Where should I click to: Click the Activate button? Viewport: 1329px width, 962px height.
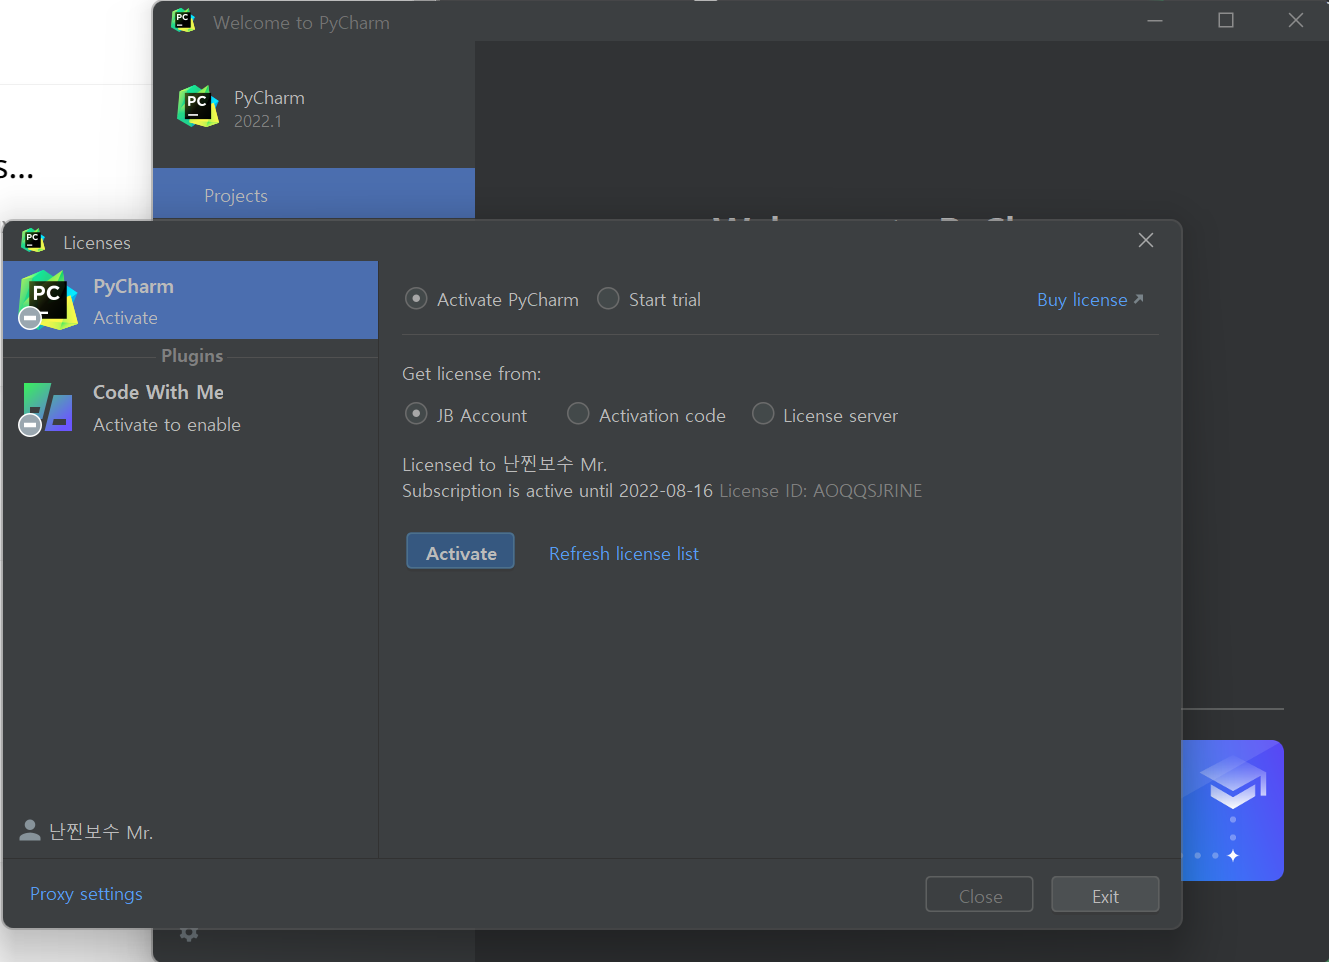tap(460, 552)
